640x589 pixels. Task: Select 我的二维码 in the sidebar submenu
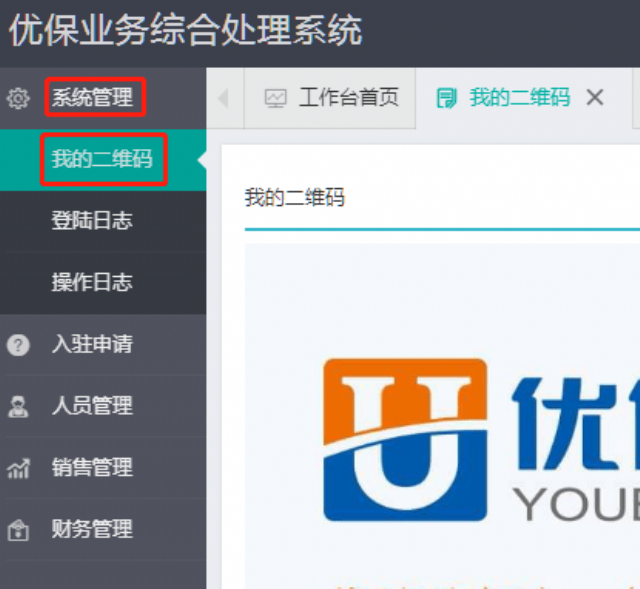[x=102, y=160]
